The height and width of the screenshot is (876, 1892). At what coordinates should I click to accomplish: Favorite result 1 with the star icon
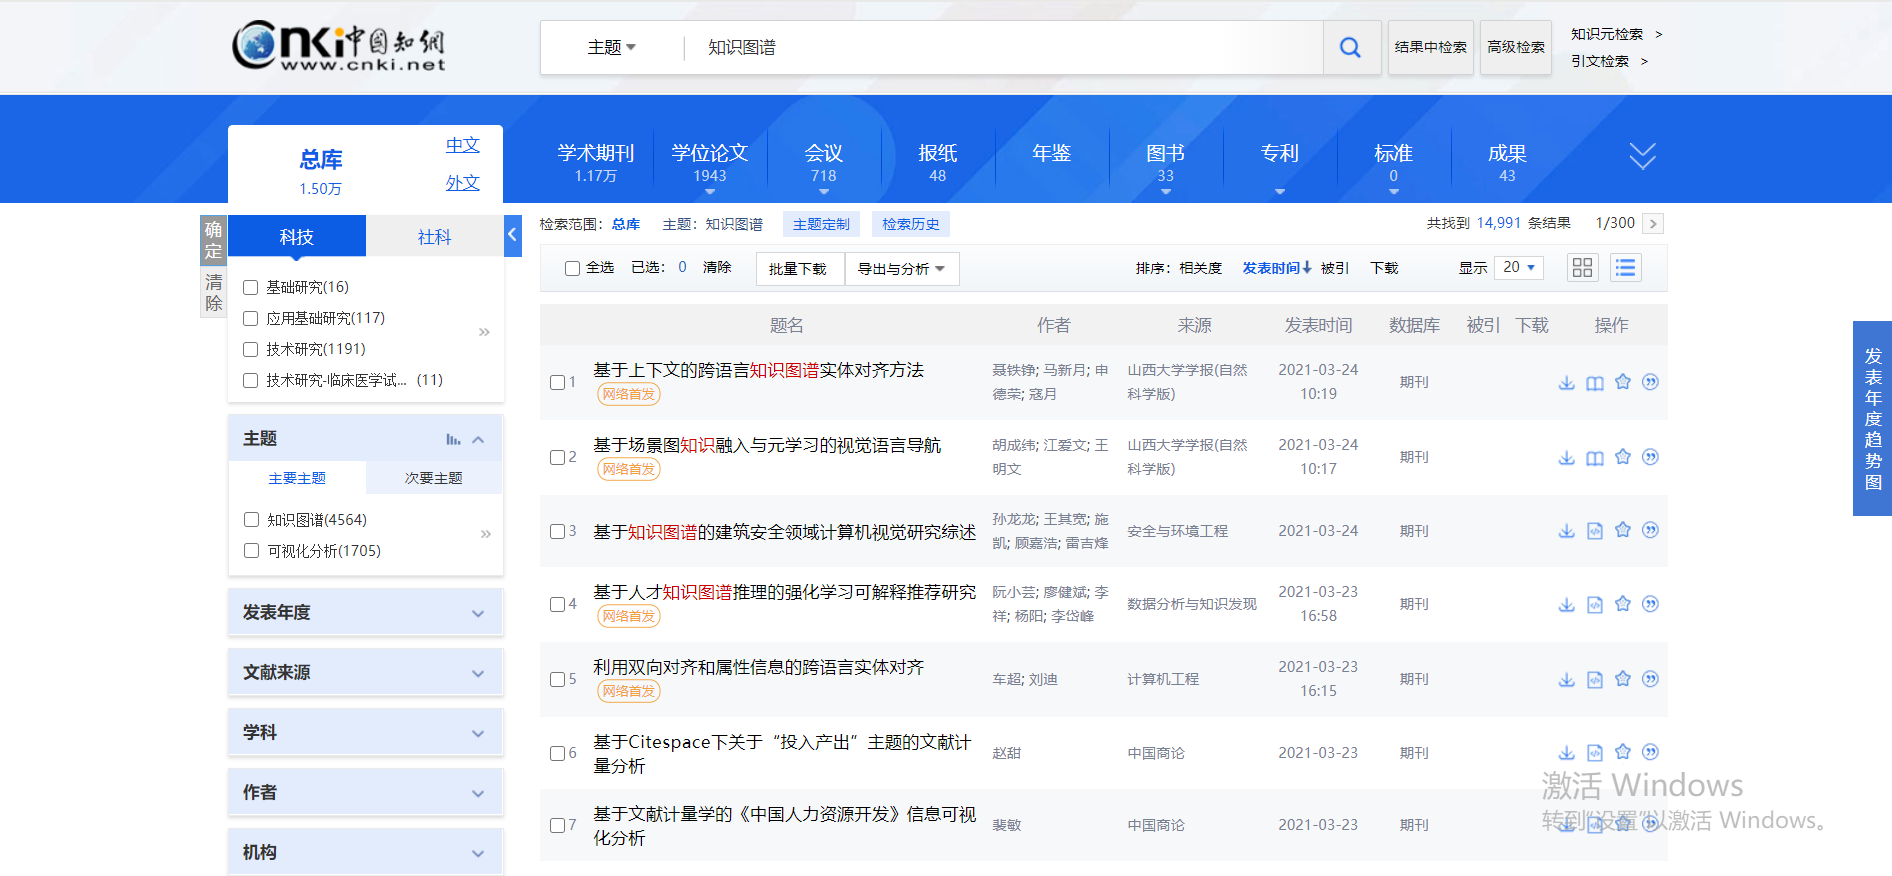tap(1623, 382)
